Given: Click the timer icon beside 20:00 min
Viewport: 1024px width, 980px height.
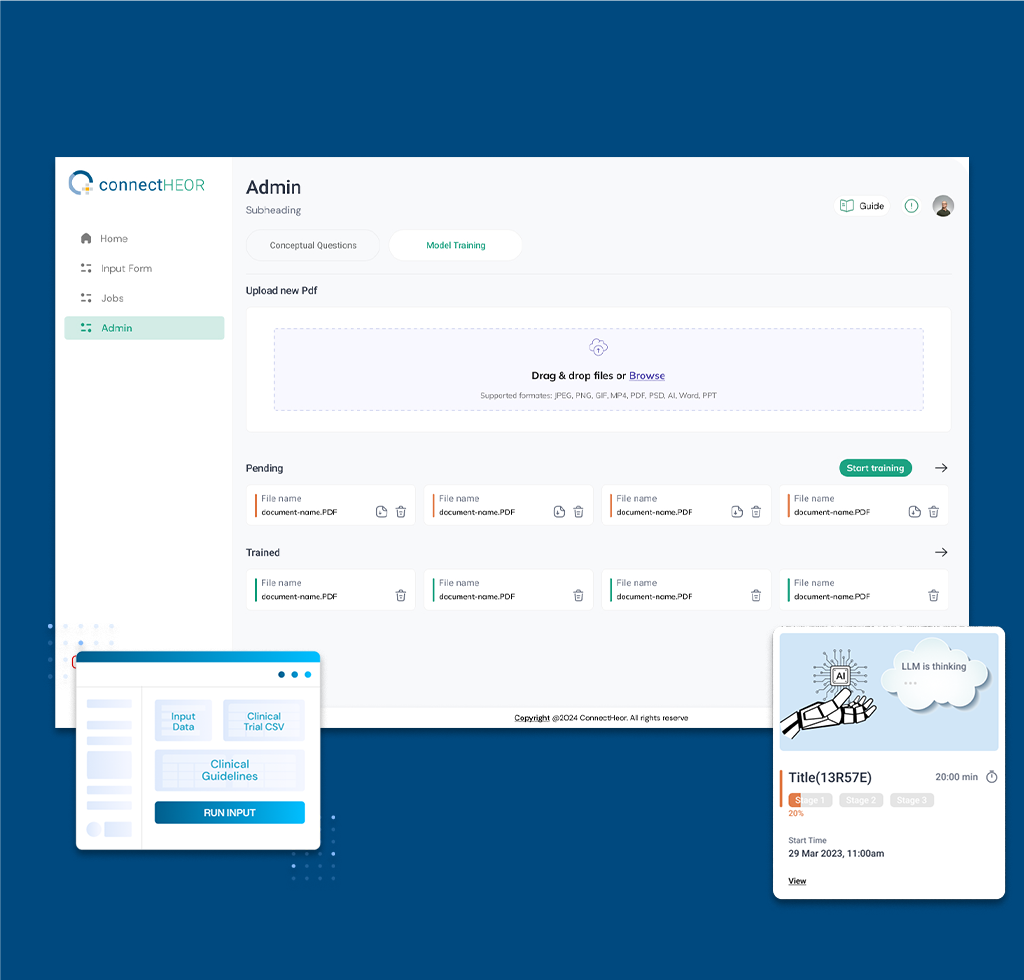Looking at the screenshot, I should (991, 776).
